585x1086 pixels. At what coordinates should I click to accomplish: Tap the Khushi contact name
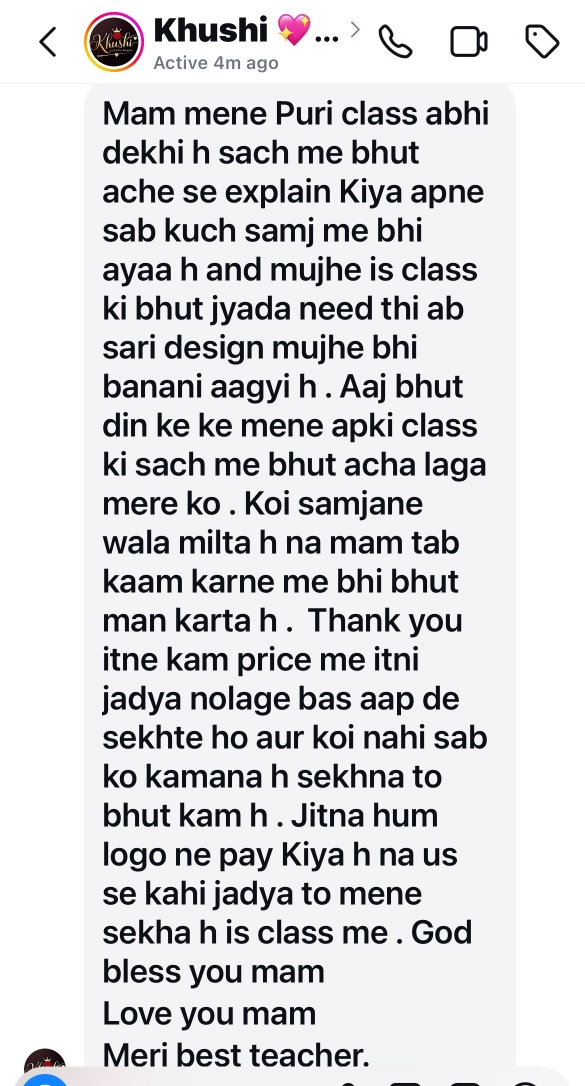coord(210,30)
